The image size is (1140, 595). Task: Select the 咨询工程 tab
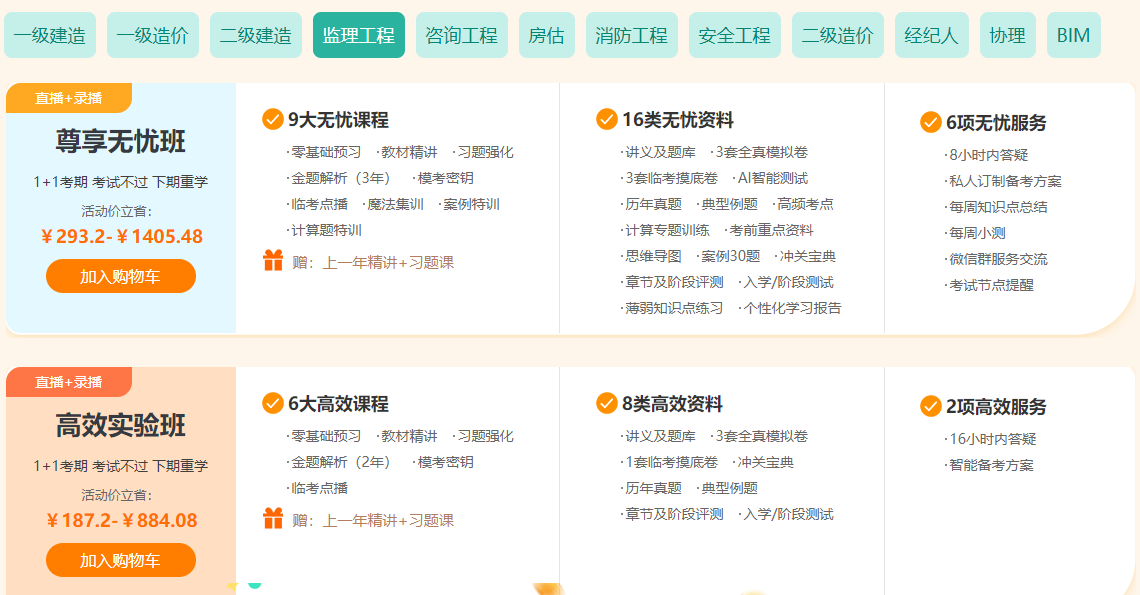pyautogui.click(x=461, y=36)
